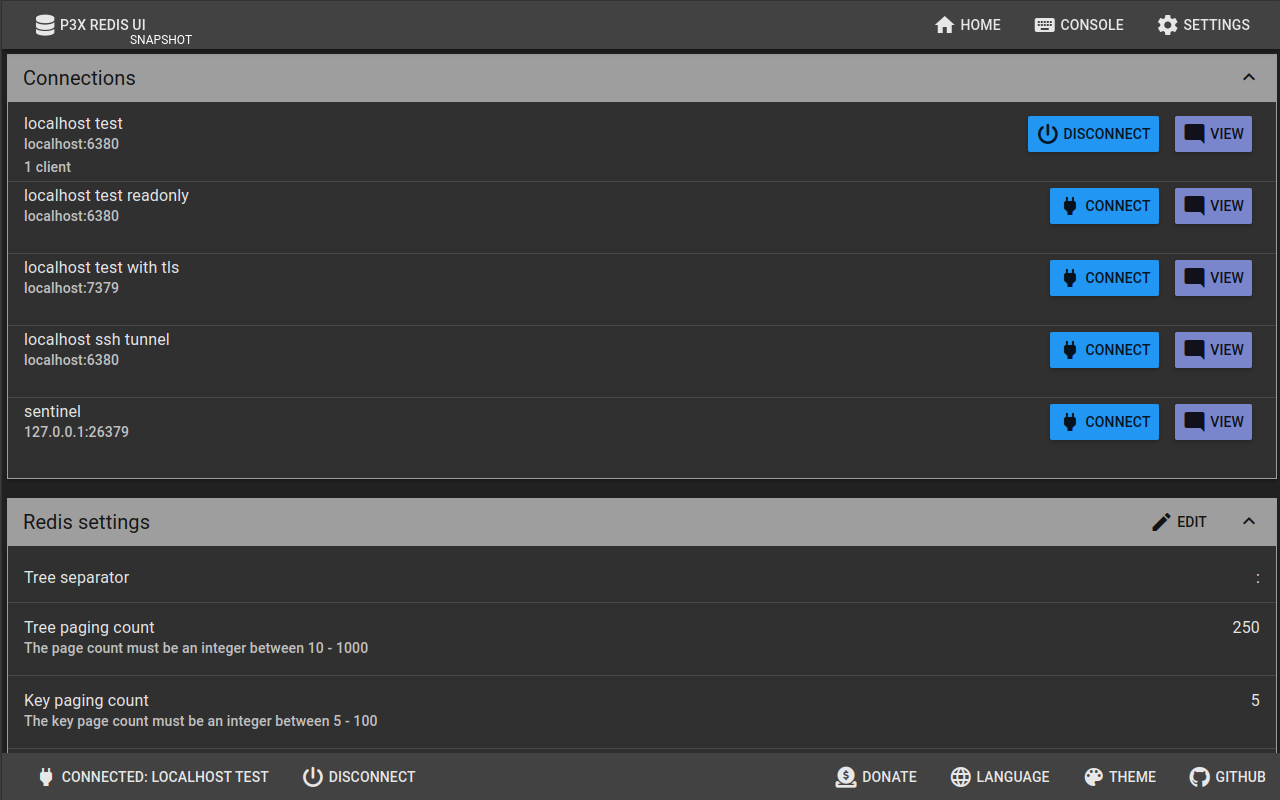The height and width of the screenshot is (800, 1280).
Task: Select 'localhost test readonly' connection name
Action: tap(106, 196)
